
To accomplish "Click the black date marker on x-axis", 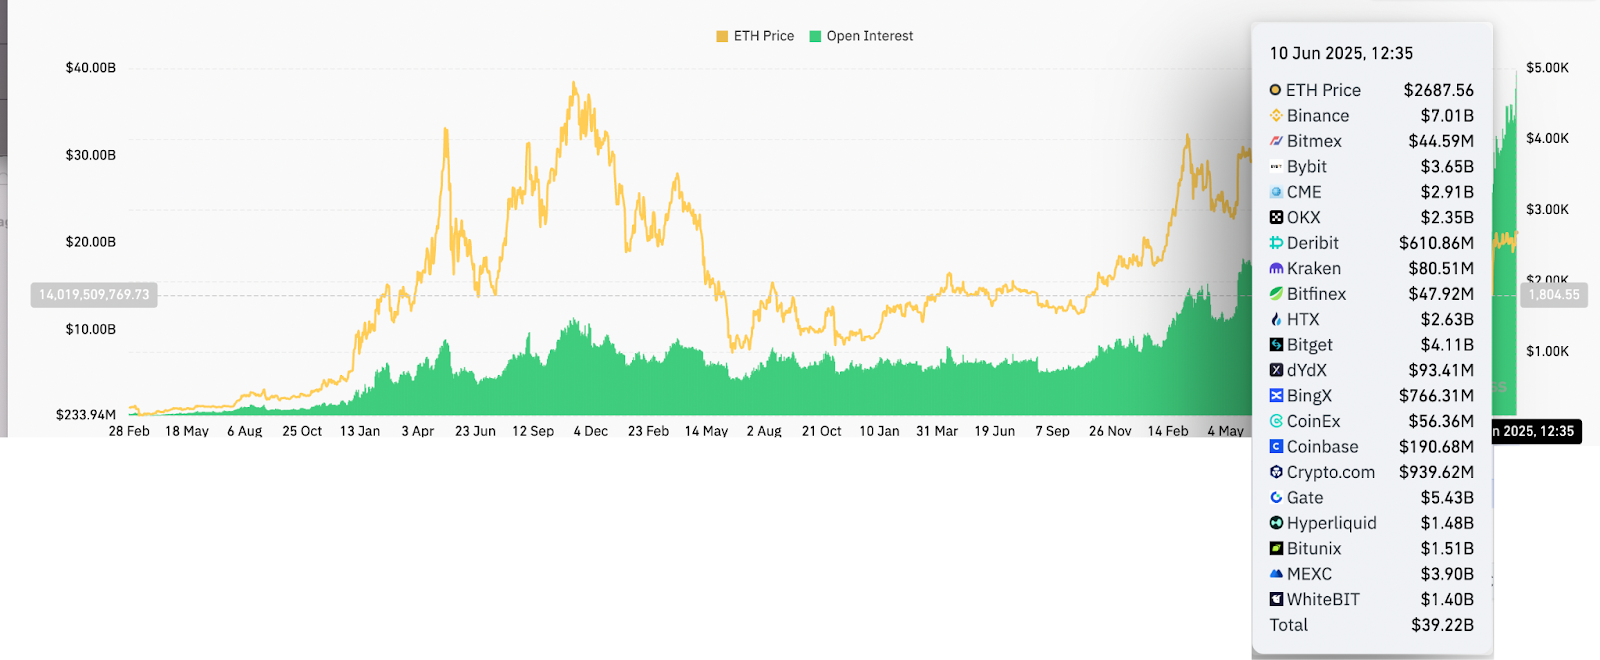I will [1536, 431].
